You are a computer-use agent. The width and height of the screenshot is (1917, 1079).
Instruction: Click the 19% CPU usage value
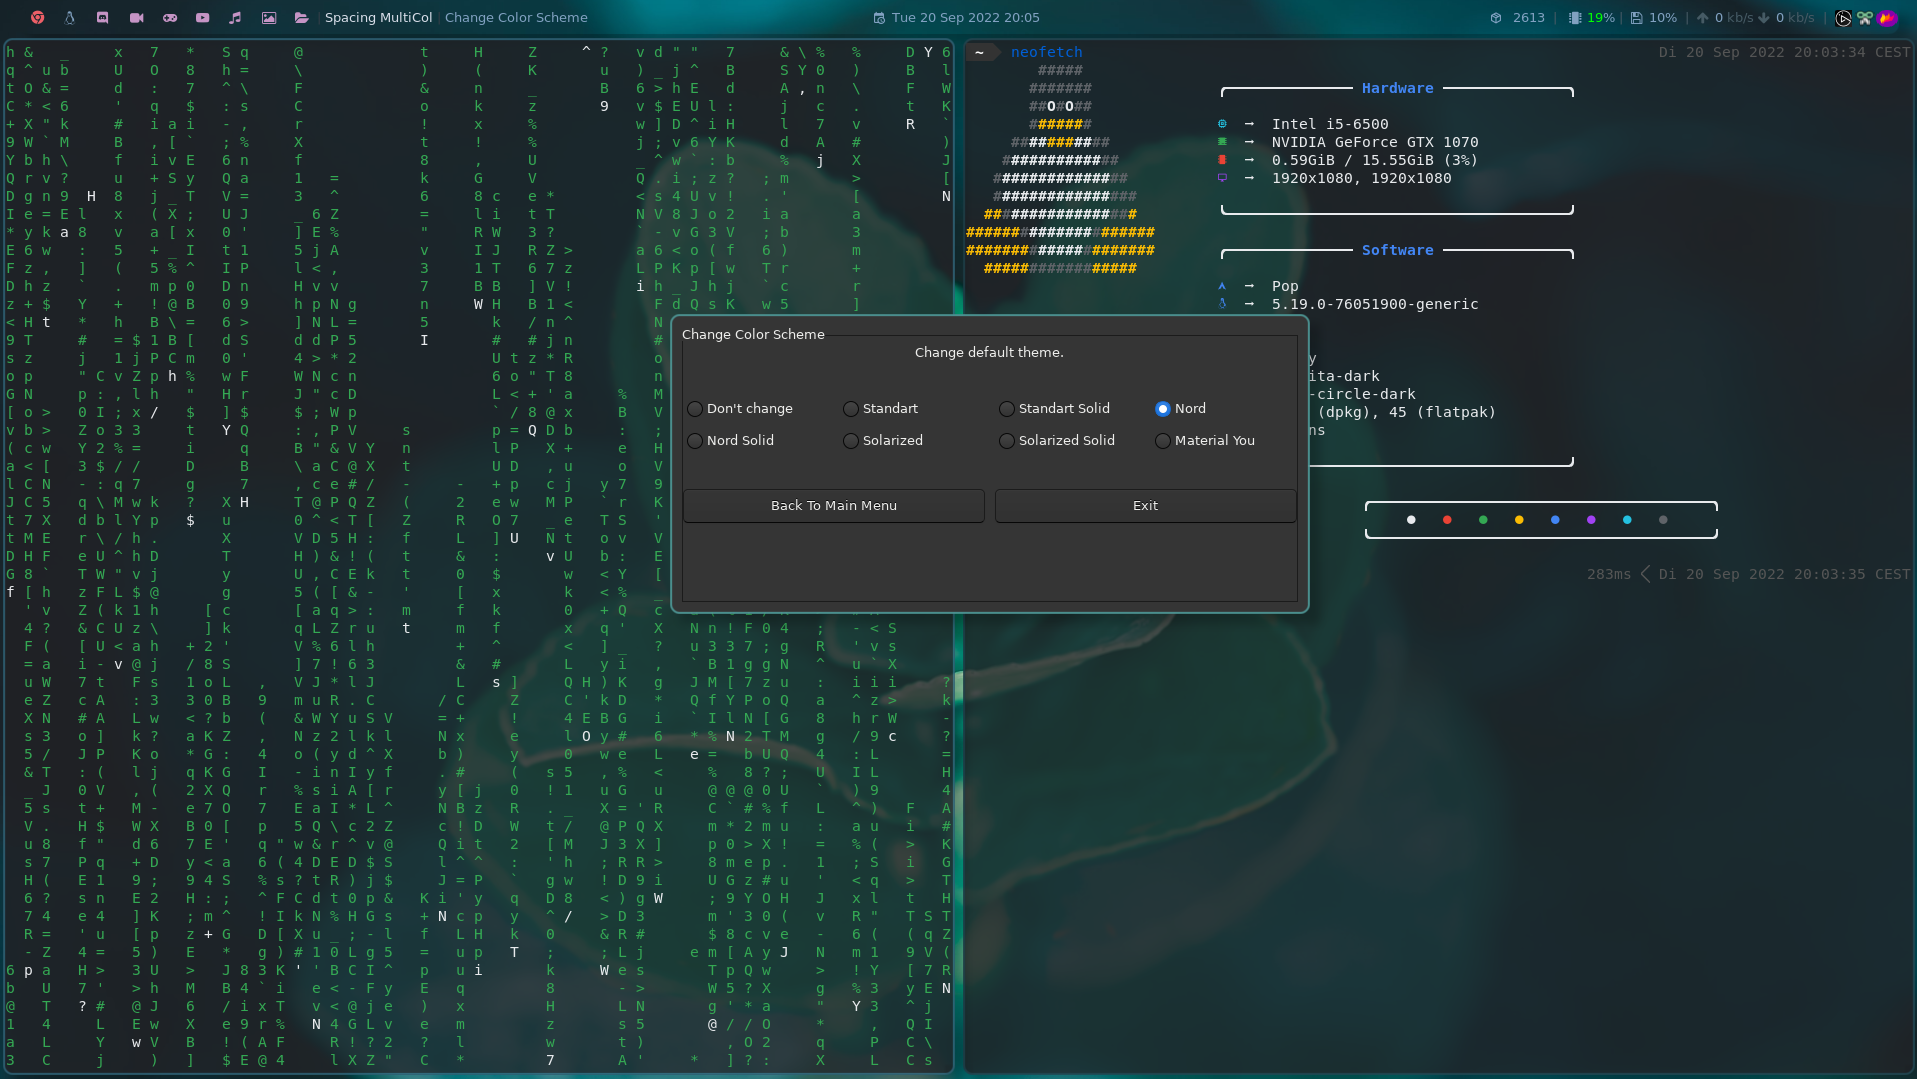click(x=1601, y=18)
